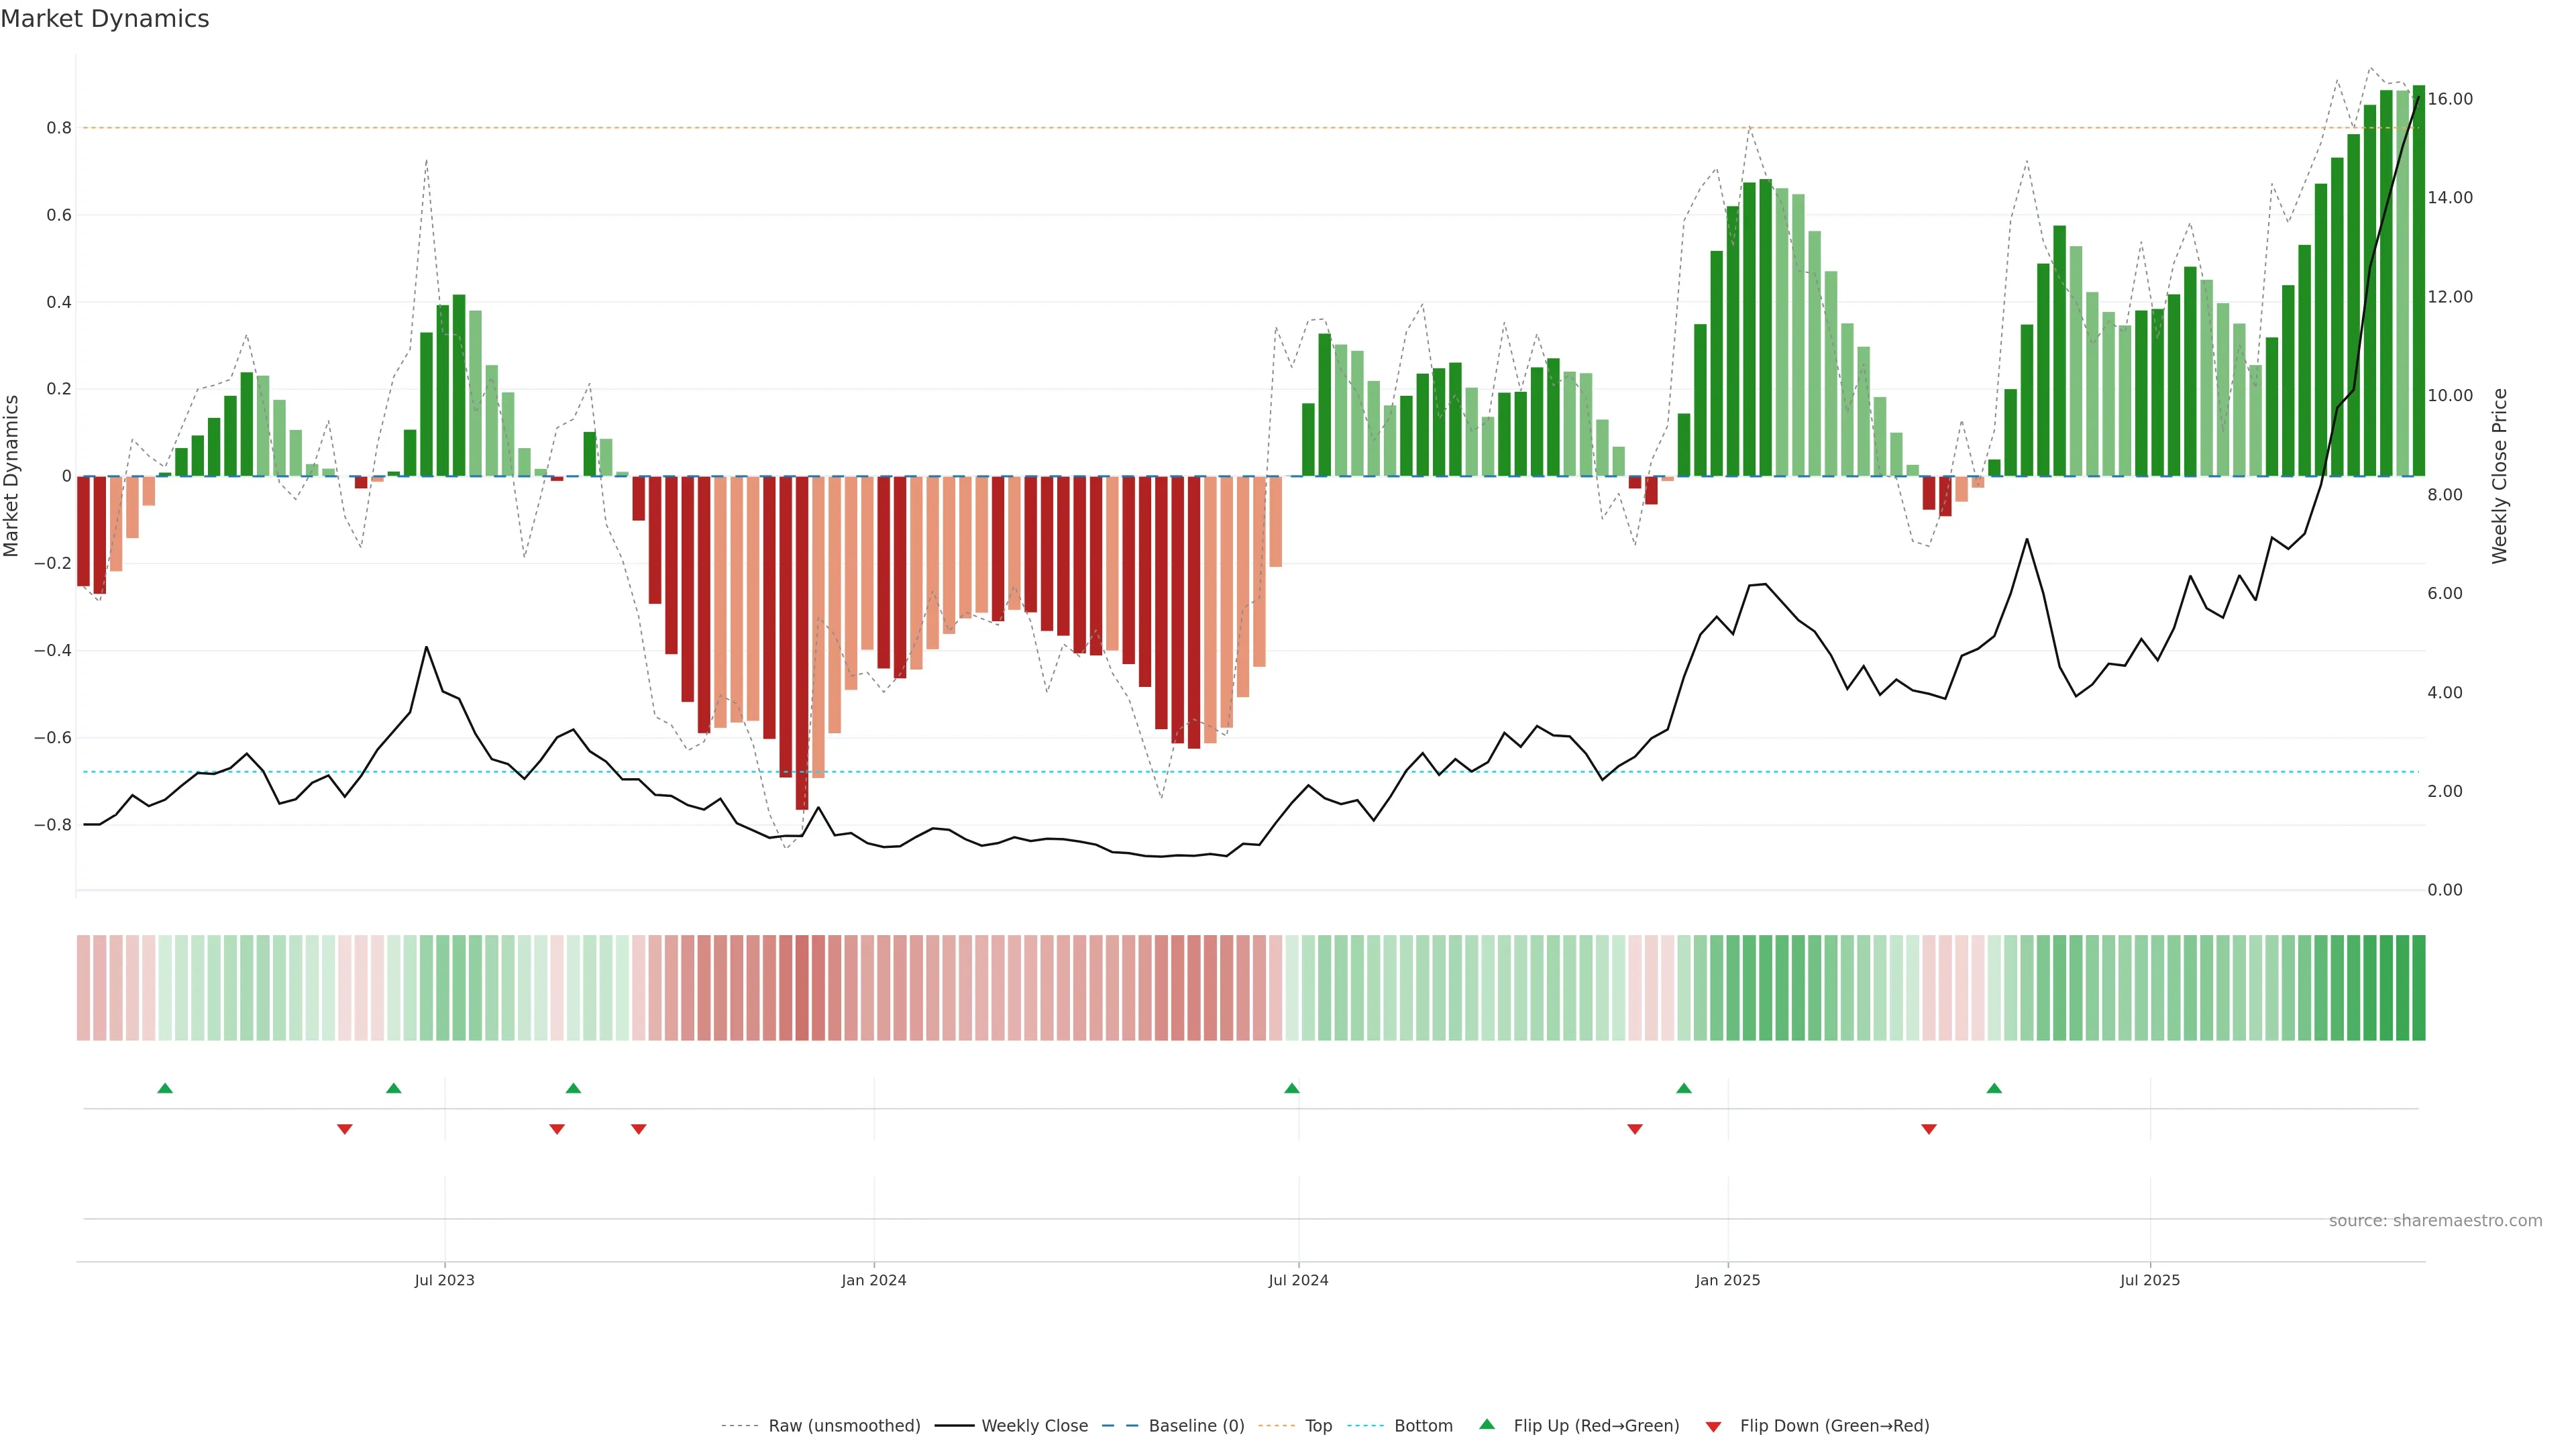Click the first green flip-up triangle marker
2576x1449 pixels.
165,1088
